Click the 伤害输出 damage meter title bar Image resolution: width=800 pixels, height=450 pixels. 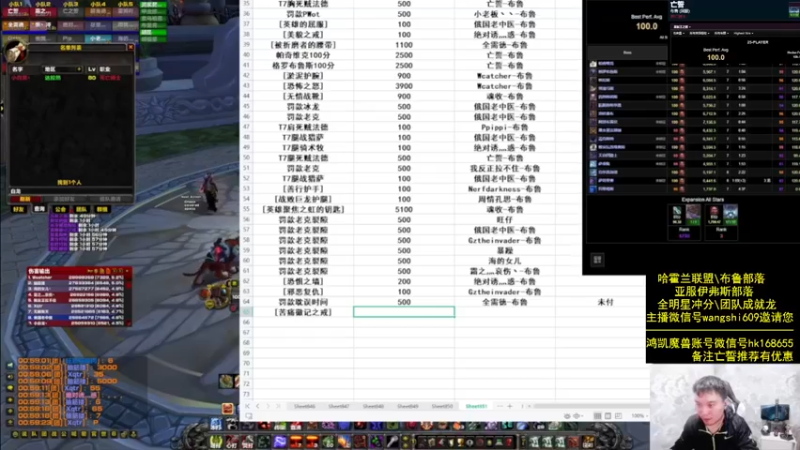[x=79, y=270]
